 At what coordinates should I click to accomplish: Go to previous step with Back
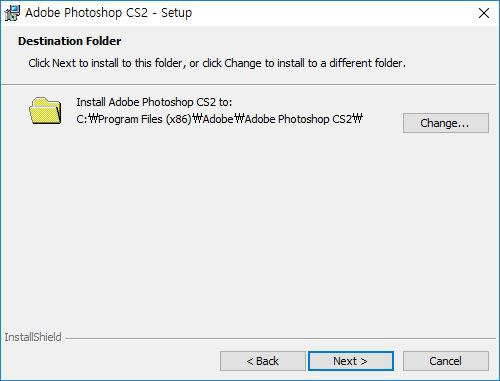click(263, 361)
